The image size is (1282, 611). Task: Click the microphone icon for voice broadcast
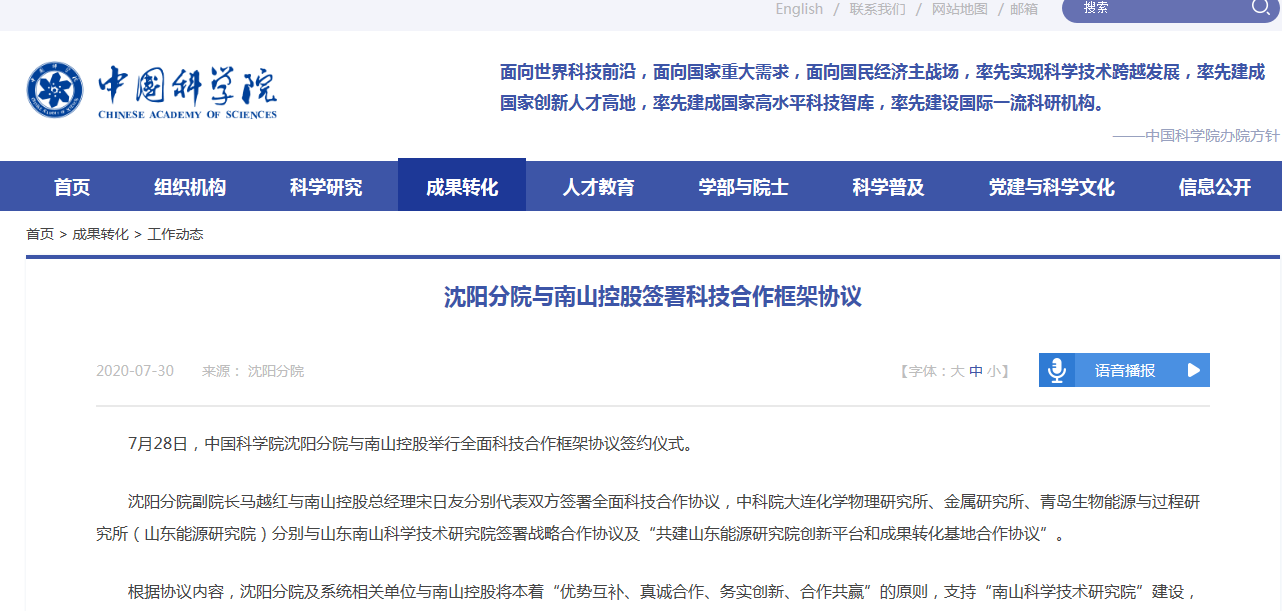(1056, 370)
